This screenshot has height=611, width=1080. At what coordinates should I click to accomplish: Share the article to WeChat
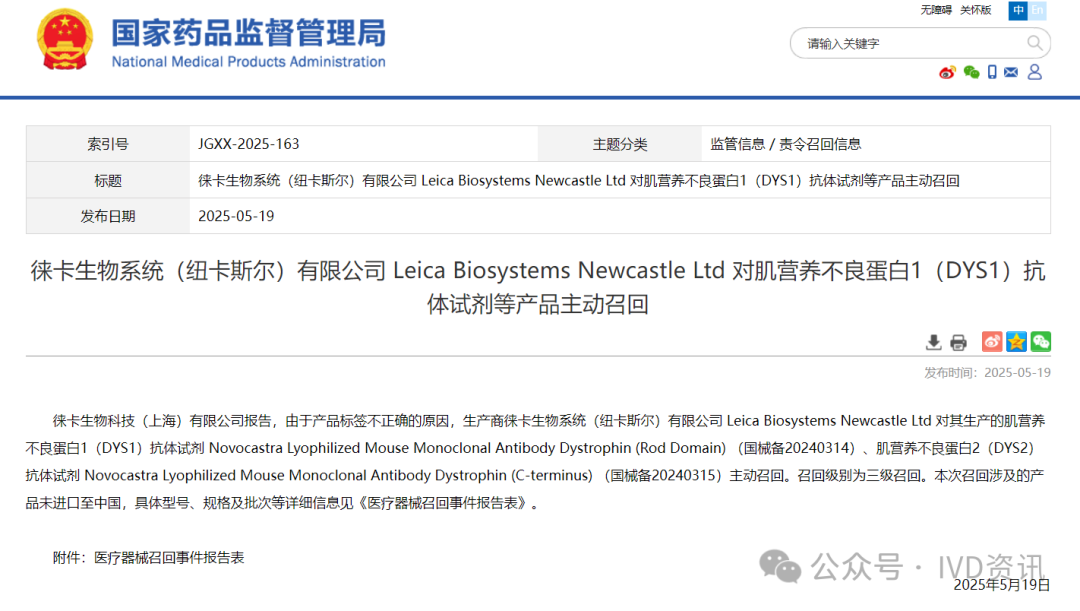coord(1040,341)
